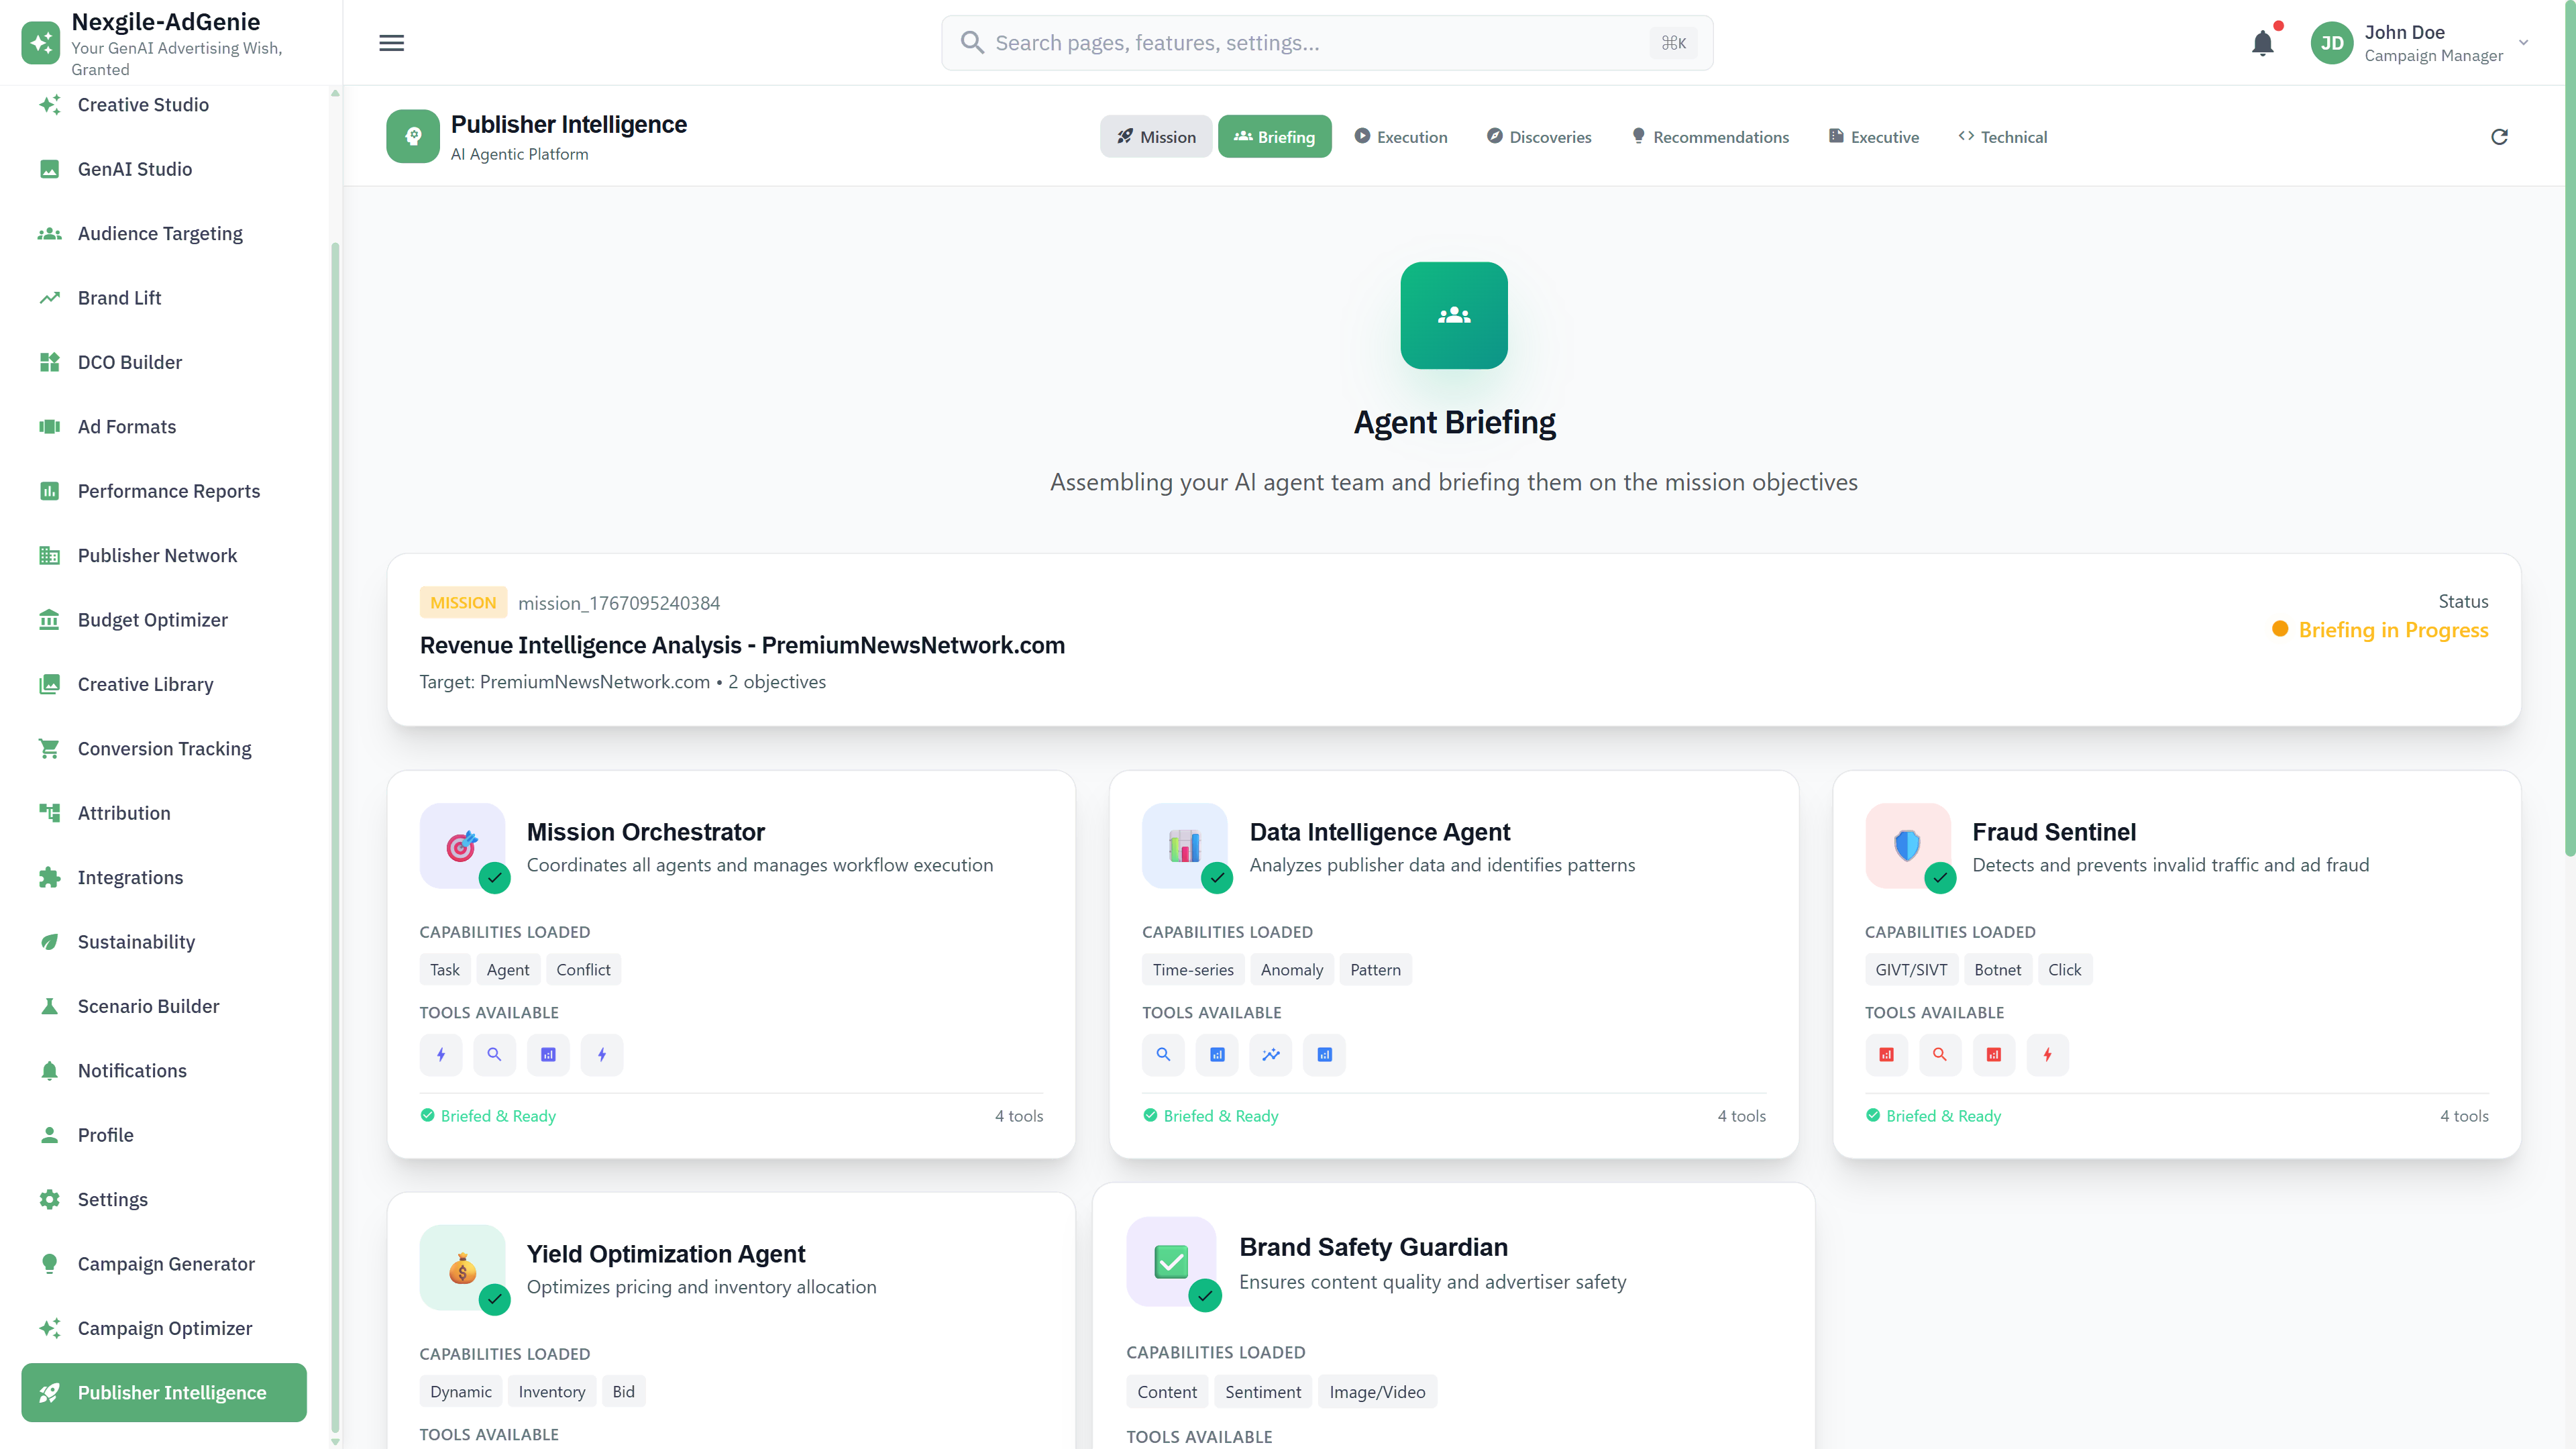
Task: Refresh the Publisher Intelligence page
Action: 2499,136
